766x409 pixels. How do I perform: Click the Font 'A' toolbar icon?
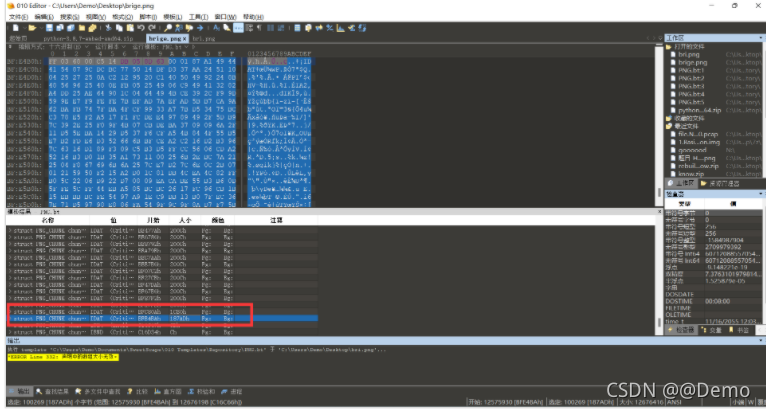tap(216, 28)
